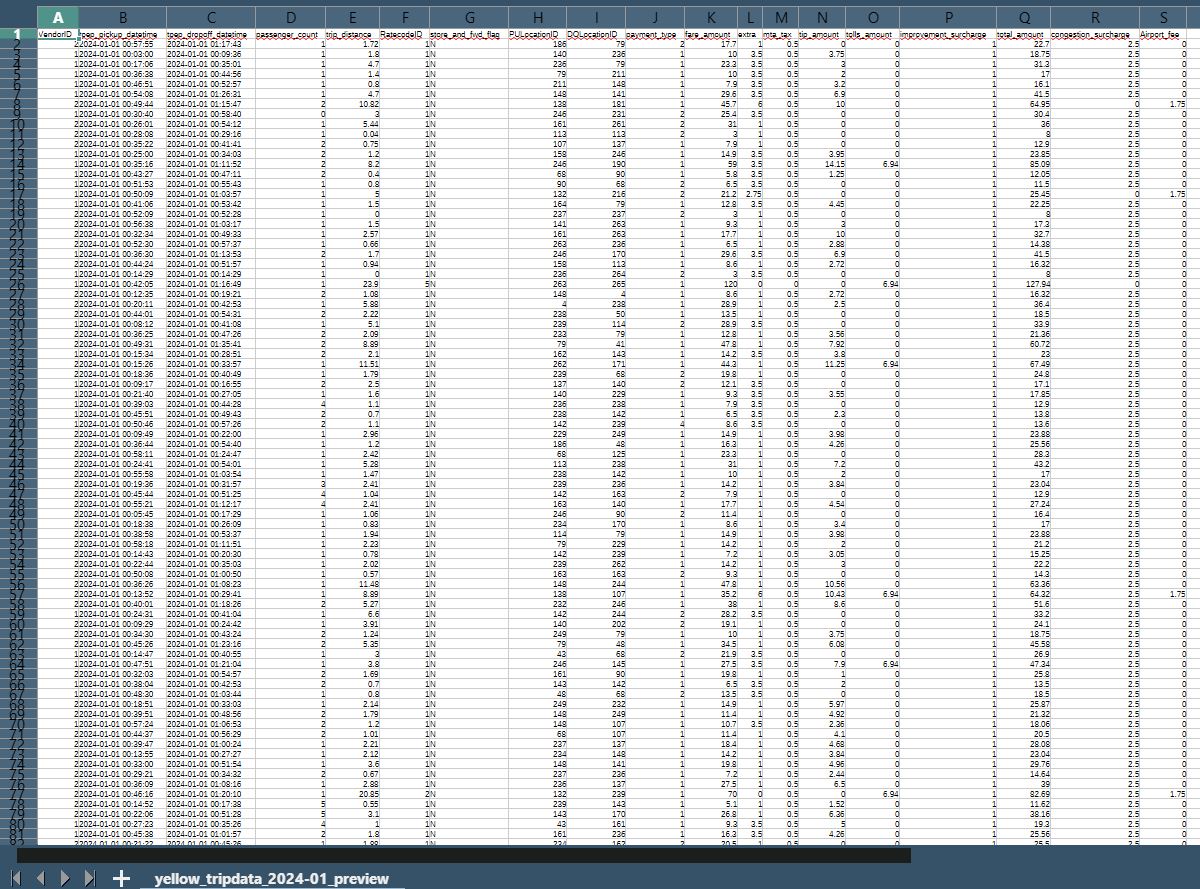The width and height of the screenshot is (1200, 889).
Task: Select column H header
Action: [x=538, y=17]
